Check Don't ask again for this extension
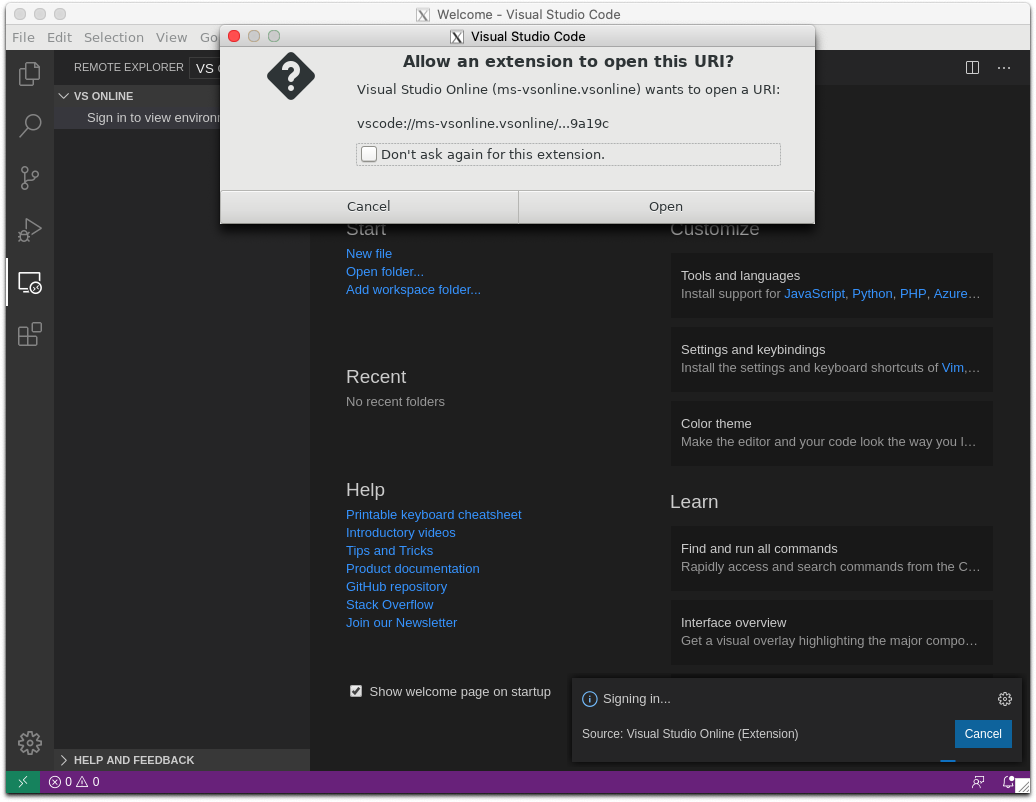 coord(369,154)
